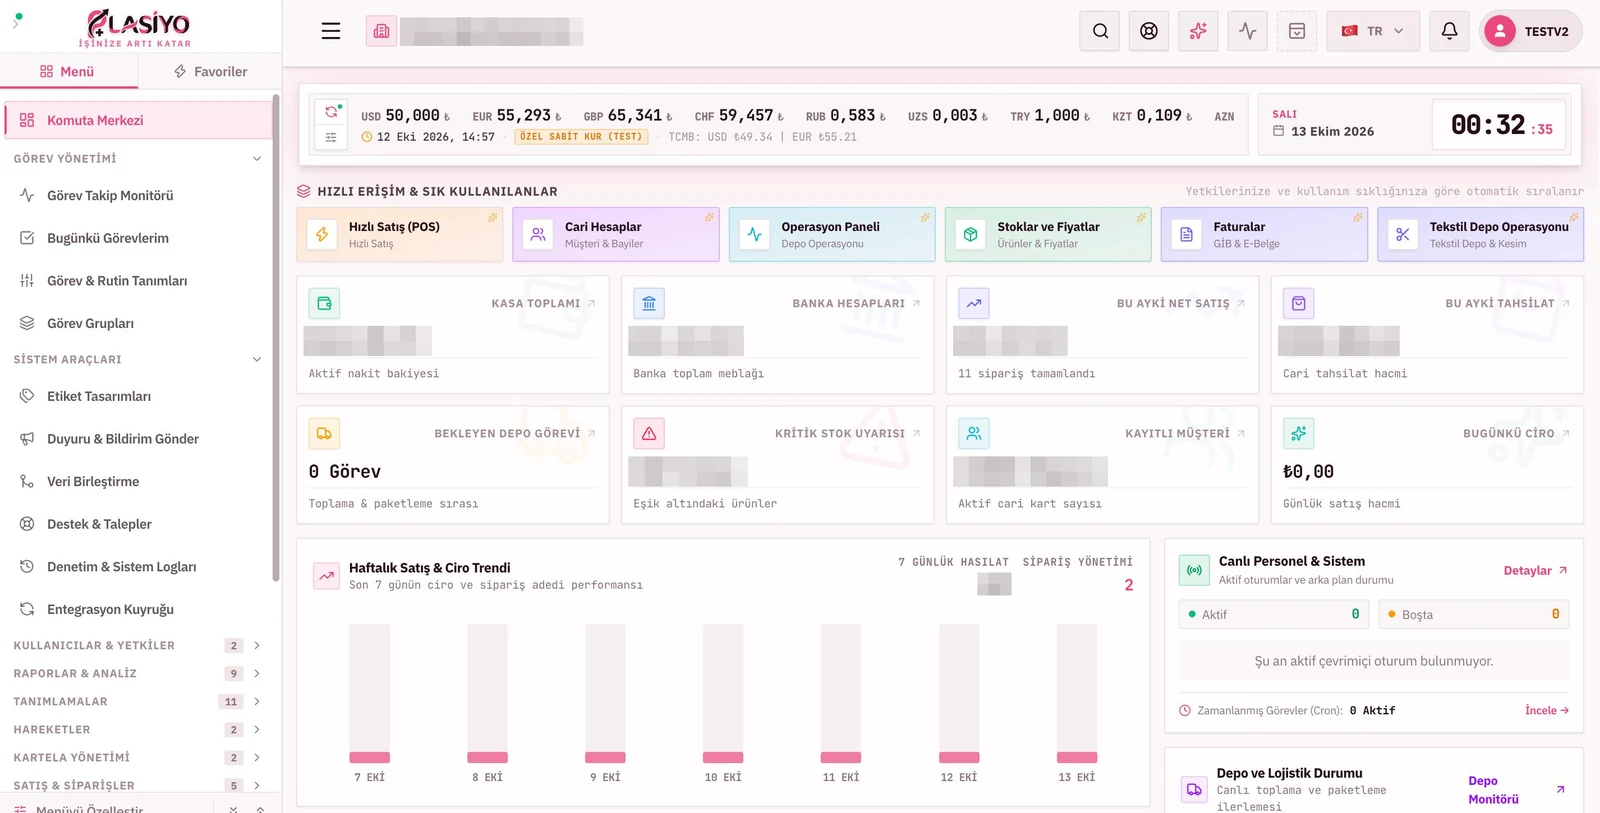Open the notification bell
Screen dimensions: 1600x813
1449,31
